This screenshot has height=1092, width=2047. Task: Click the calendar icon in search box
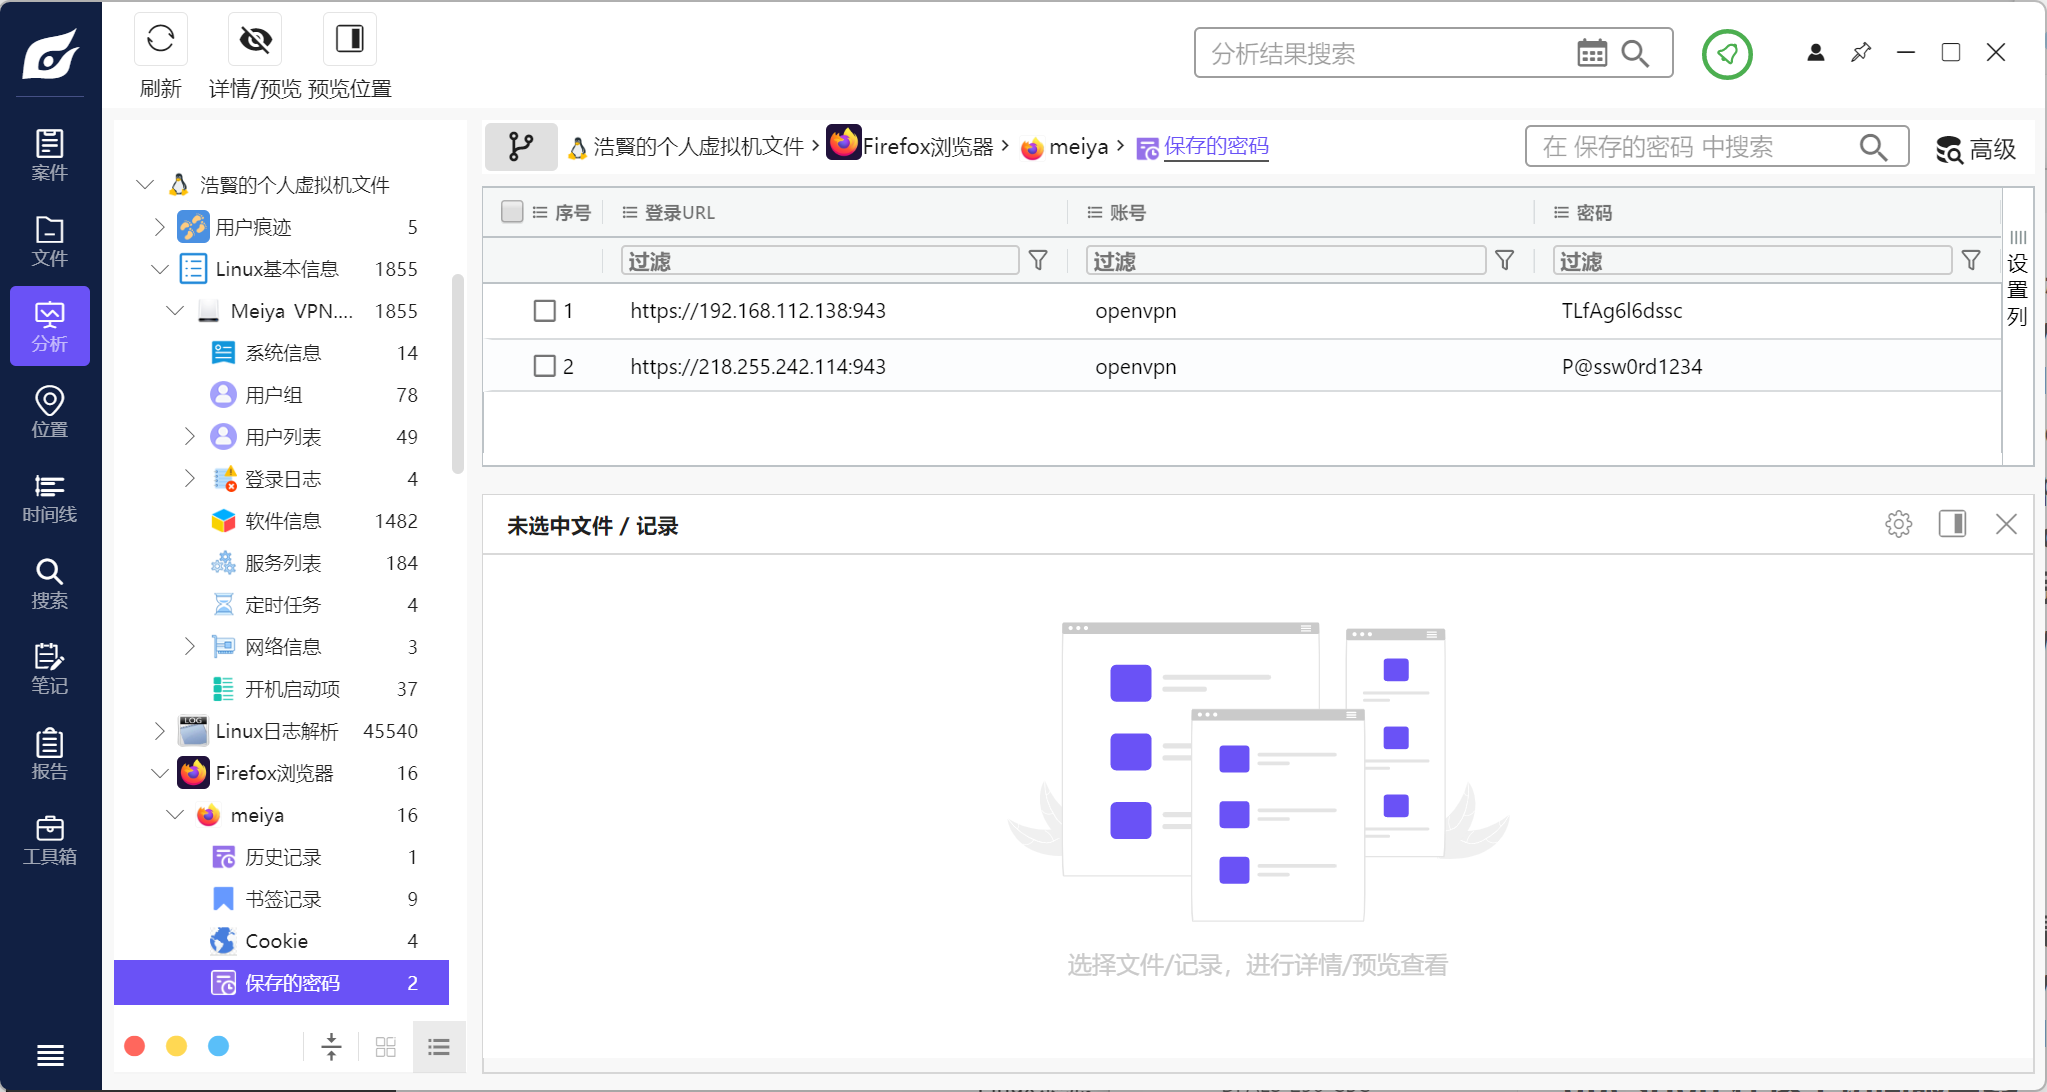click(1591, 53)
